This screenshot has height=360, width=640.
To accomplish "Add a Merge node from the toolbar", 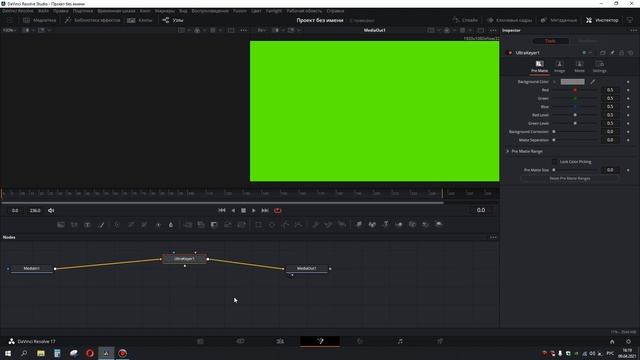I will click(188, 224).
